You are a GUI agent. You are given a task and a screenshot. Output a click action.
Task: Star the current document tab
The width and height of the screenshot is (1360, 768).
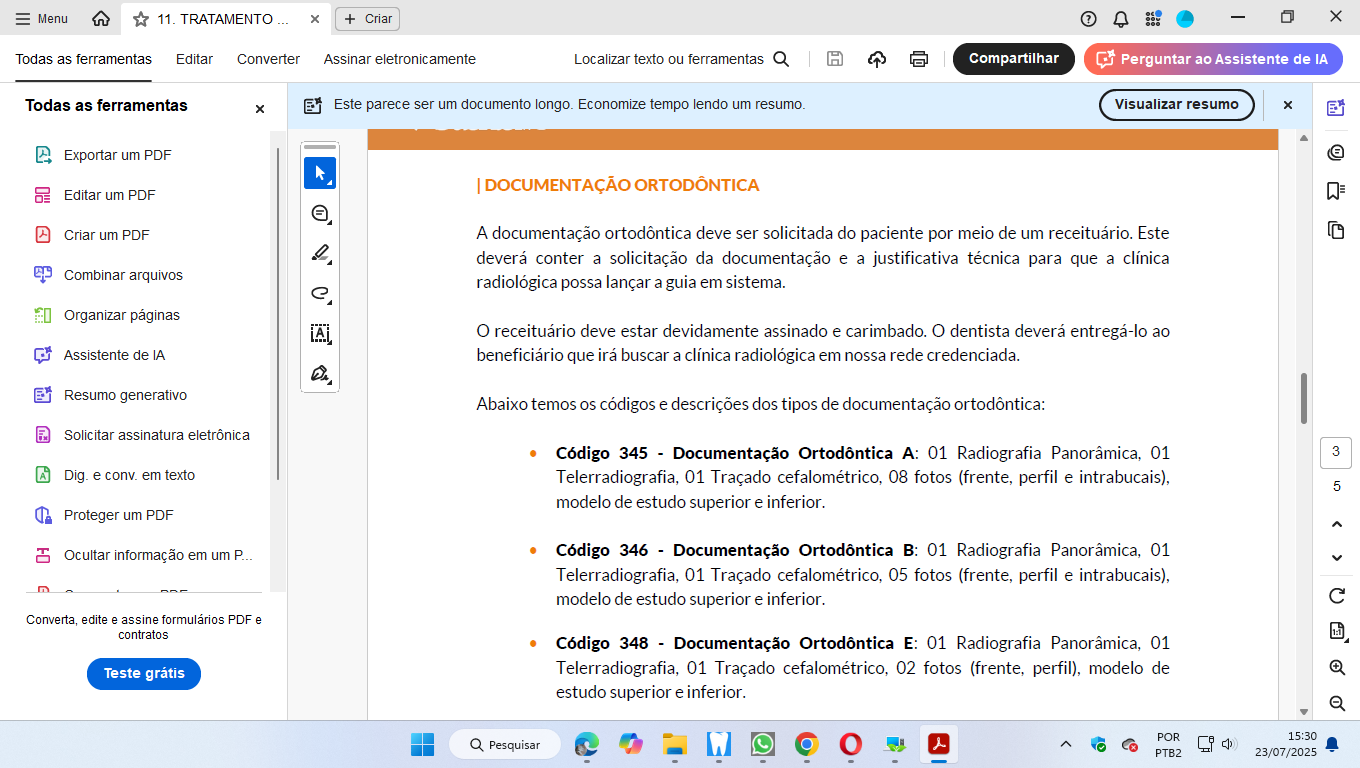pos(141,19)
